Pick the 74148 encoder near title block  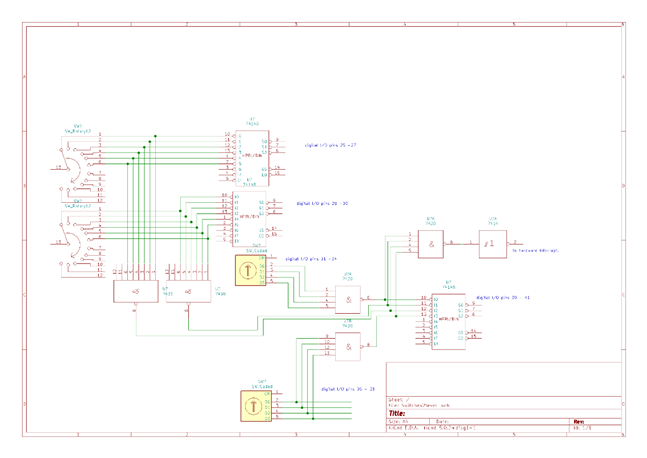click(x=449, y=322)
